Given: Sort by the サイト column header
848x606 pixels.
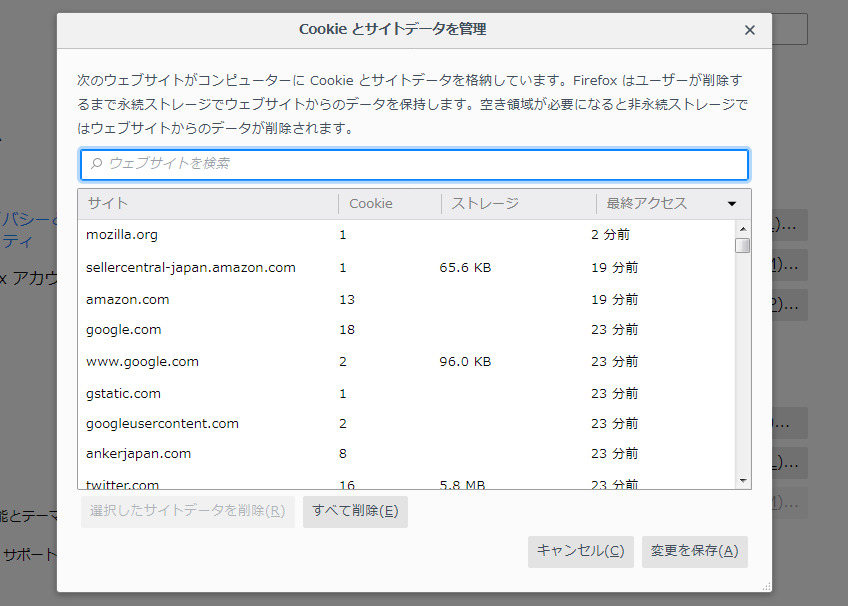Looking at the screenshot, I should coord(208,204).
